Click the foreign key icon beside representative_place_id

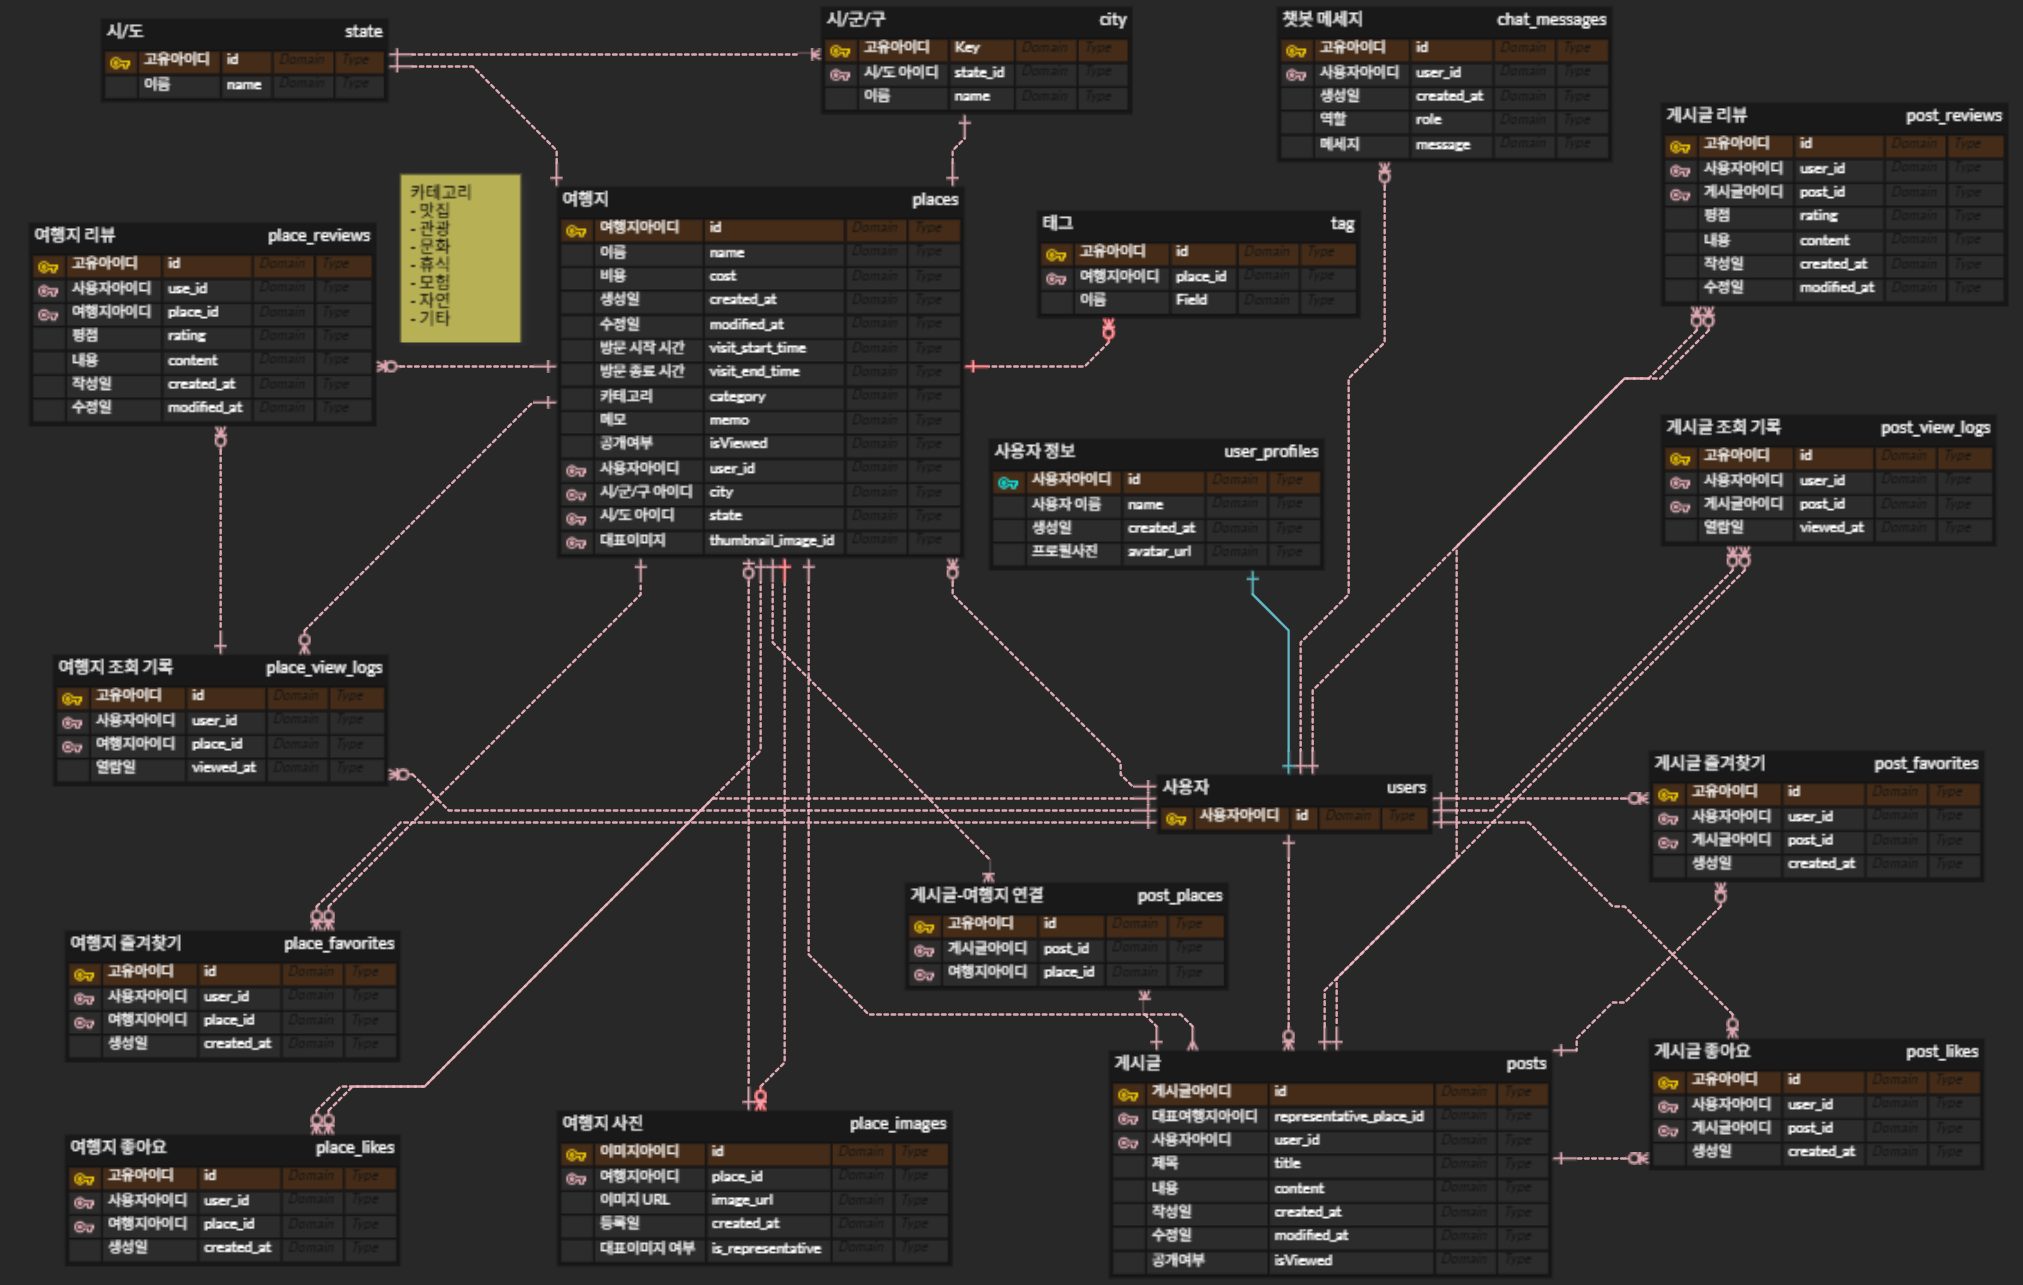coord(1128,1119)
